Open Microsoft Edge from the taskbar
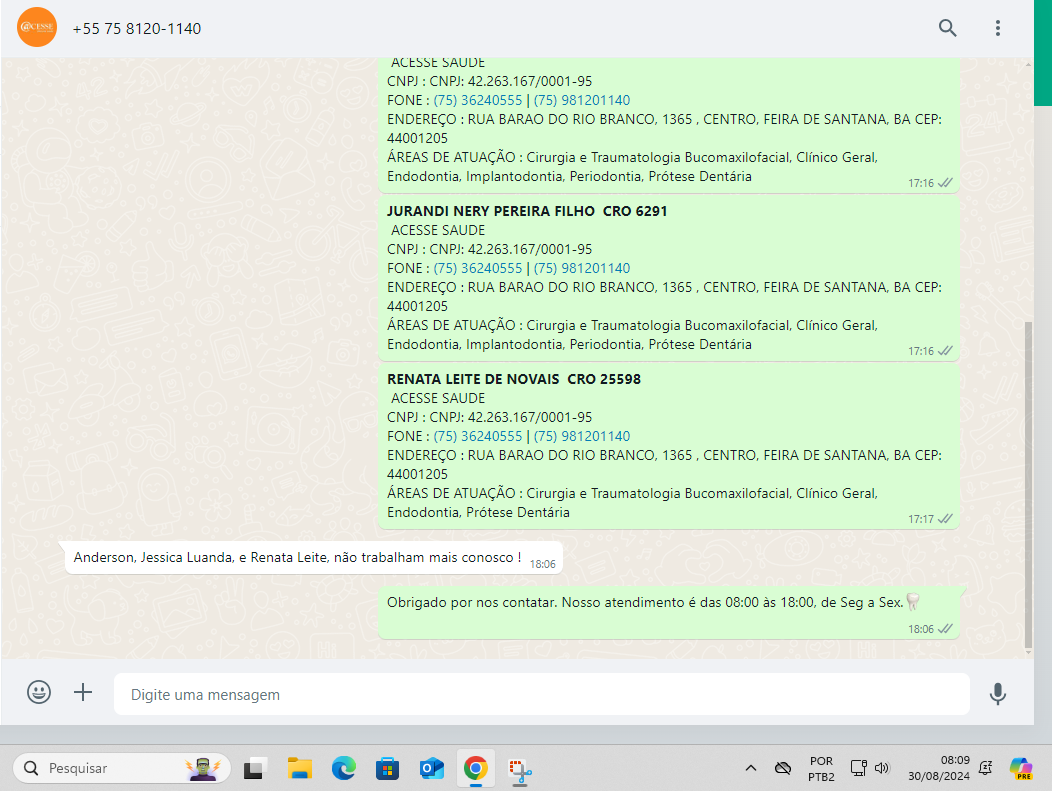The height and width of the screenshot is (791, 1052). click(x=344, y=768)
